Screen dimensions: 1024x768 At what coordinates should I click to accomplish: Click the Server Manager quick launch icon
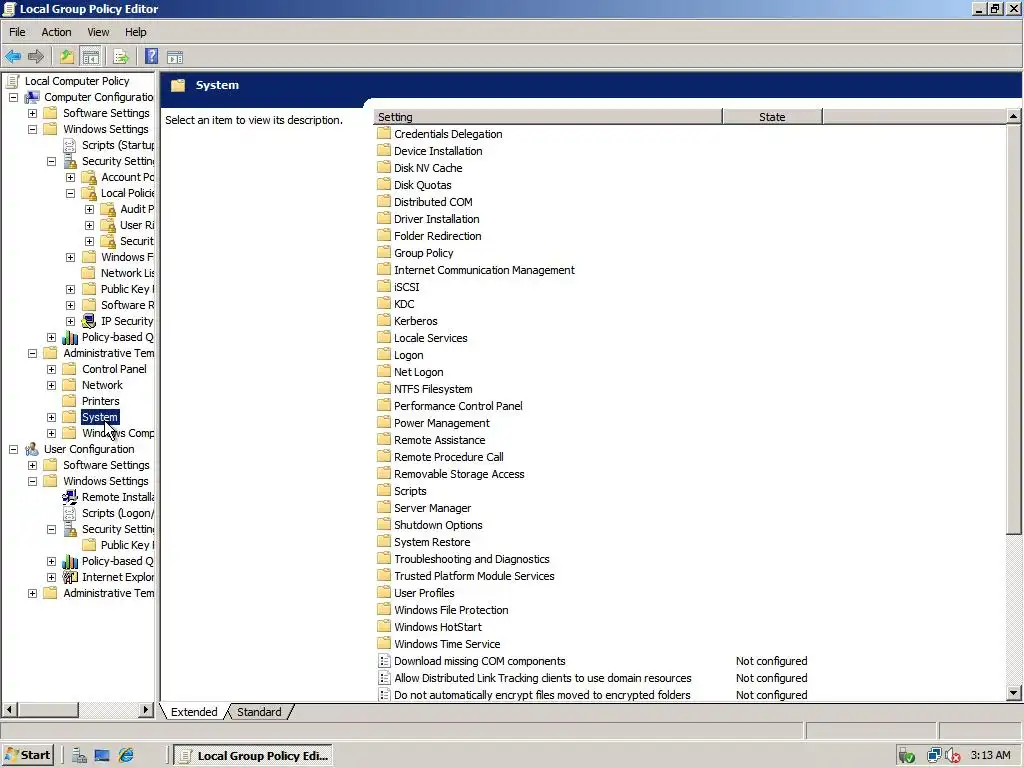[79, 756]
